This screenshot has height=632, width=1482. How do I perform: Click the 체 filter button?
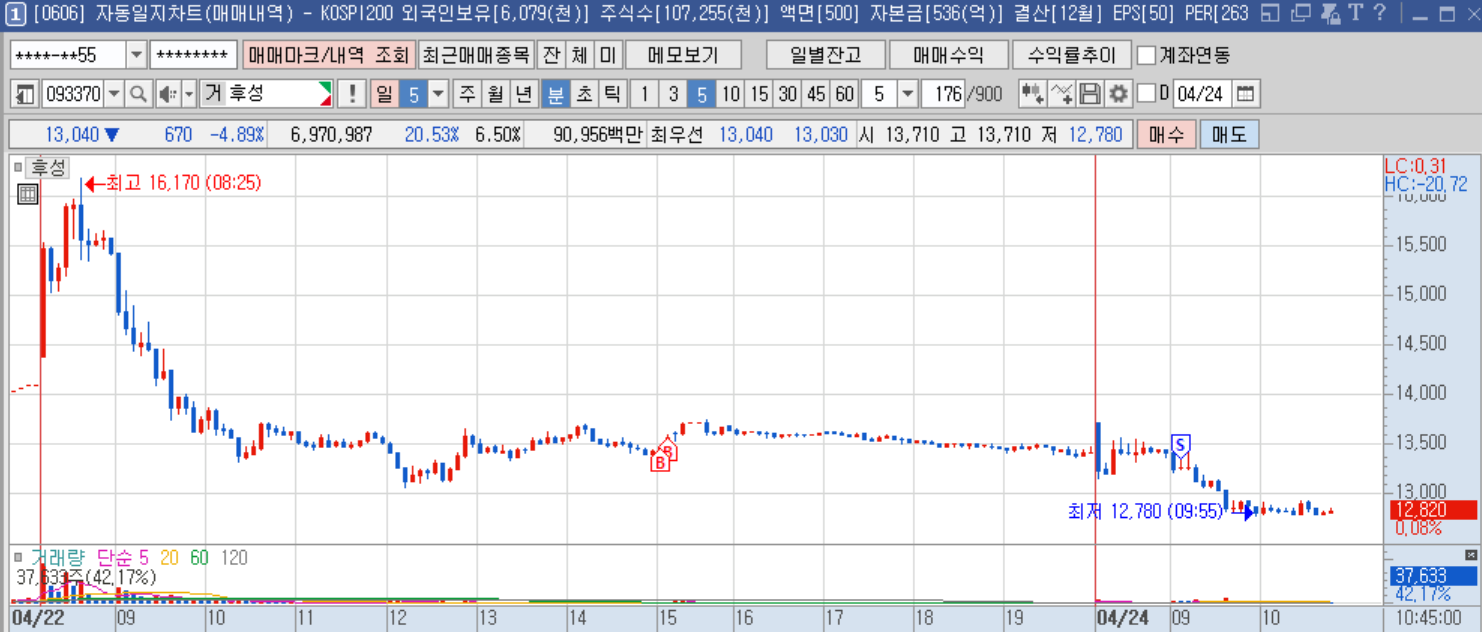pyautogui.click(x=579, y=55)
